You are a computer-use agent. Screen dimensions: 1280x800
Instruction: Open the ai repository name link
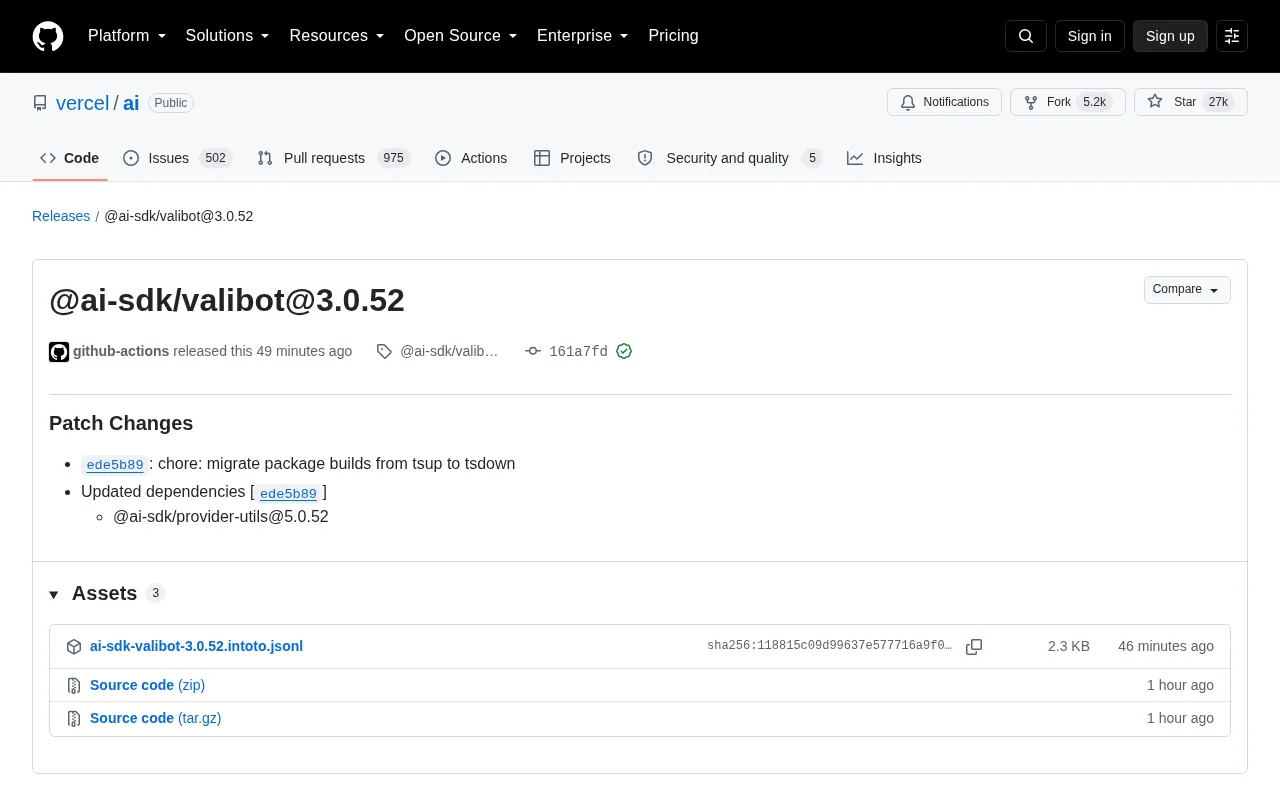pos(131,103)
